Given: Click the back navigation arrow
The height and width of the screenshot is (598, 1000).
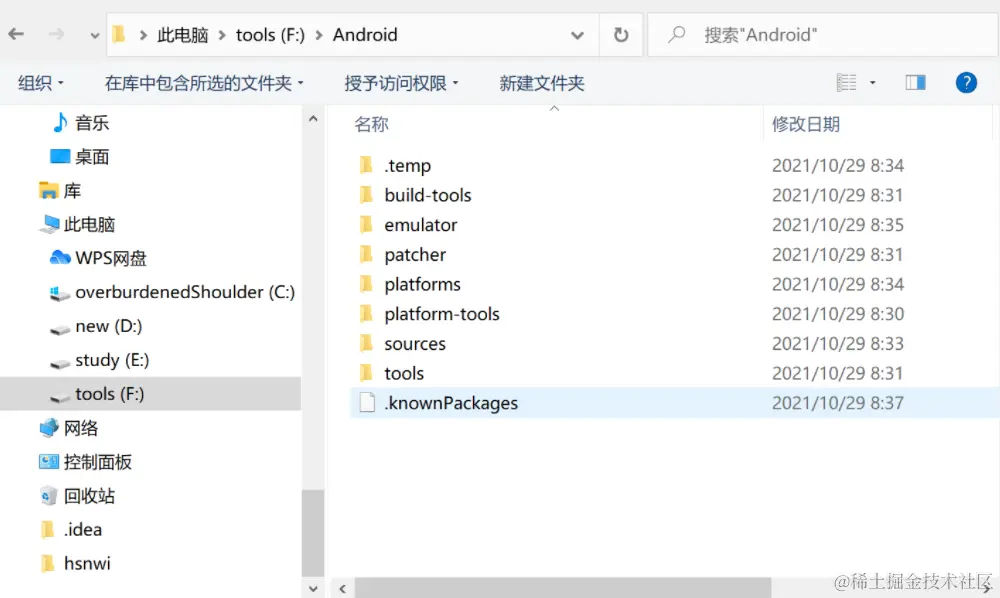Looking at the screenshot, I should pos(16,34).
